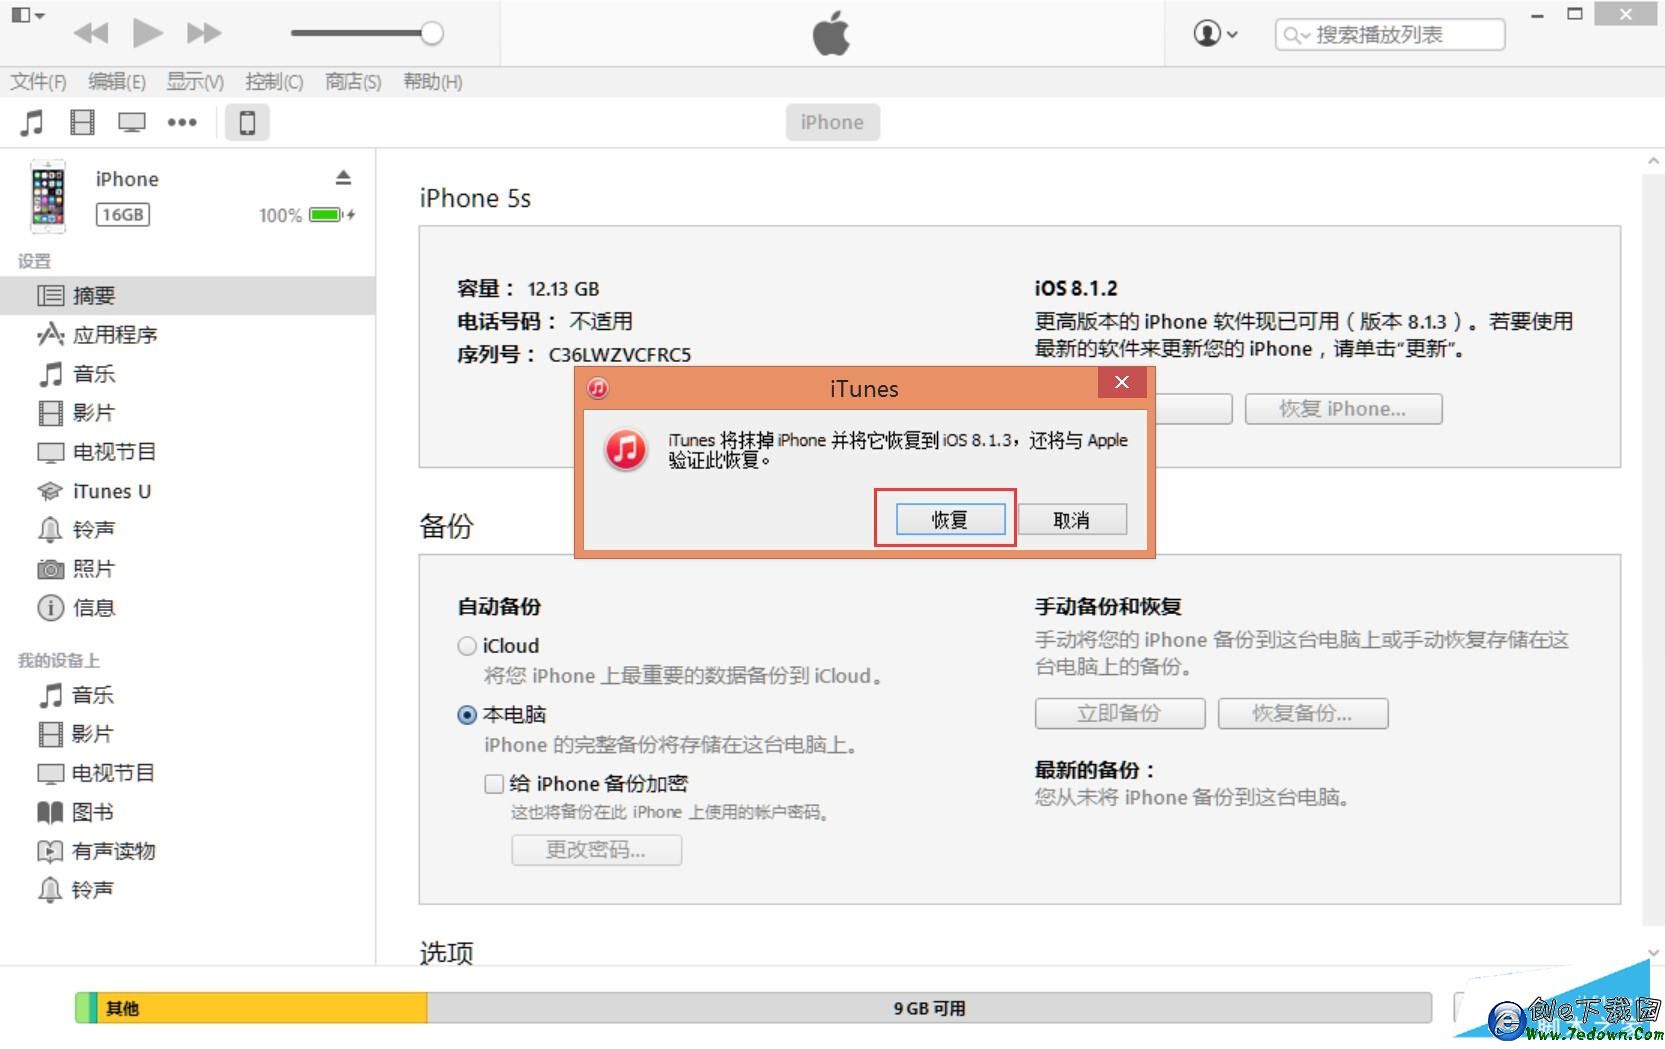Open the 控制(C) menu

[x=273, y=82]
